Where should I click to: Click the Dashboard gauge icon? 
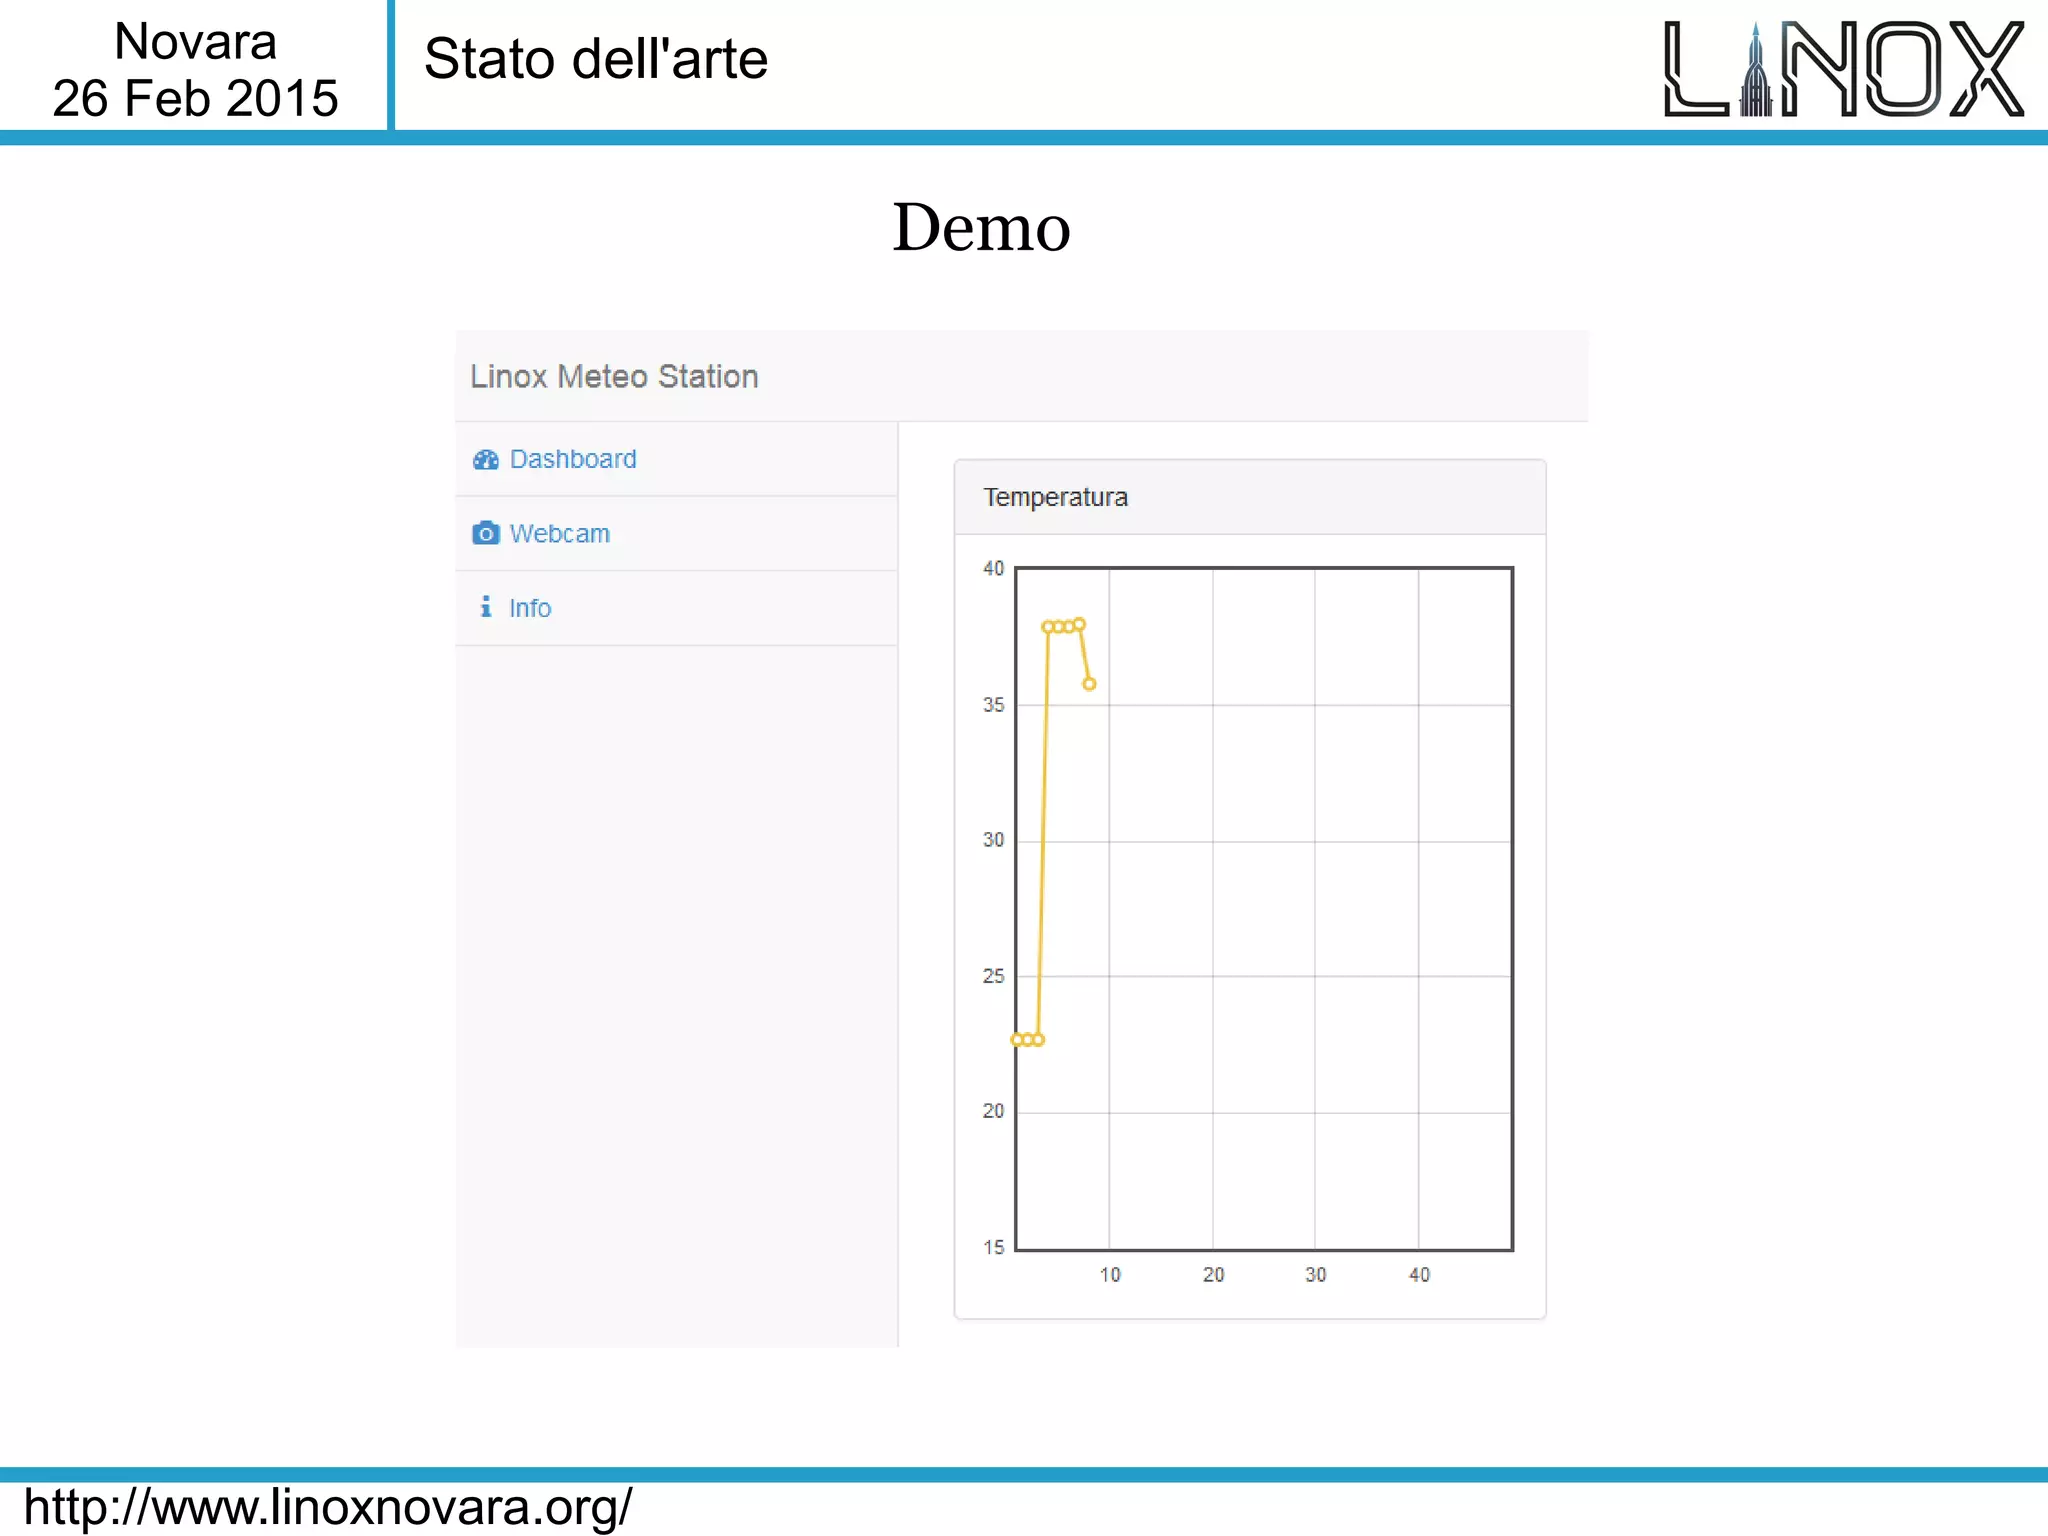coord(486,459)
